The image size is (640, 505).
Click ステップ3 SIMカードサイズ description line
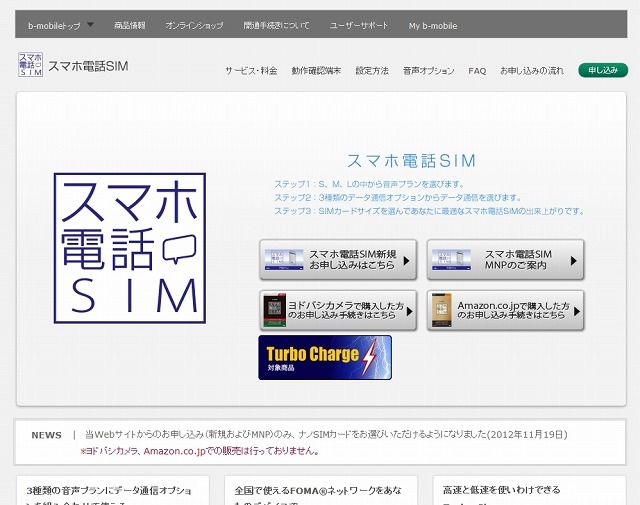429,211
